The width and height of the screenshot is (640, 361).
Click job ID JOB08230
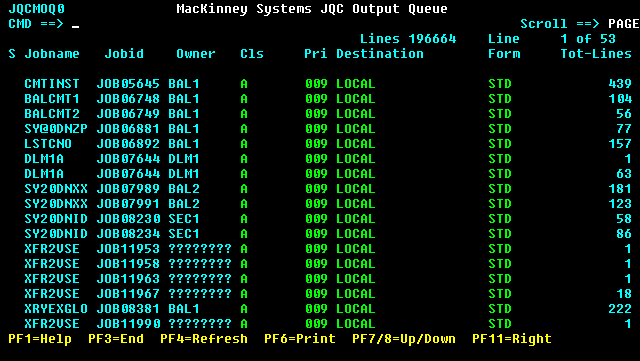tap(128, 219)
